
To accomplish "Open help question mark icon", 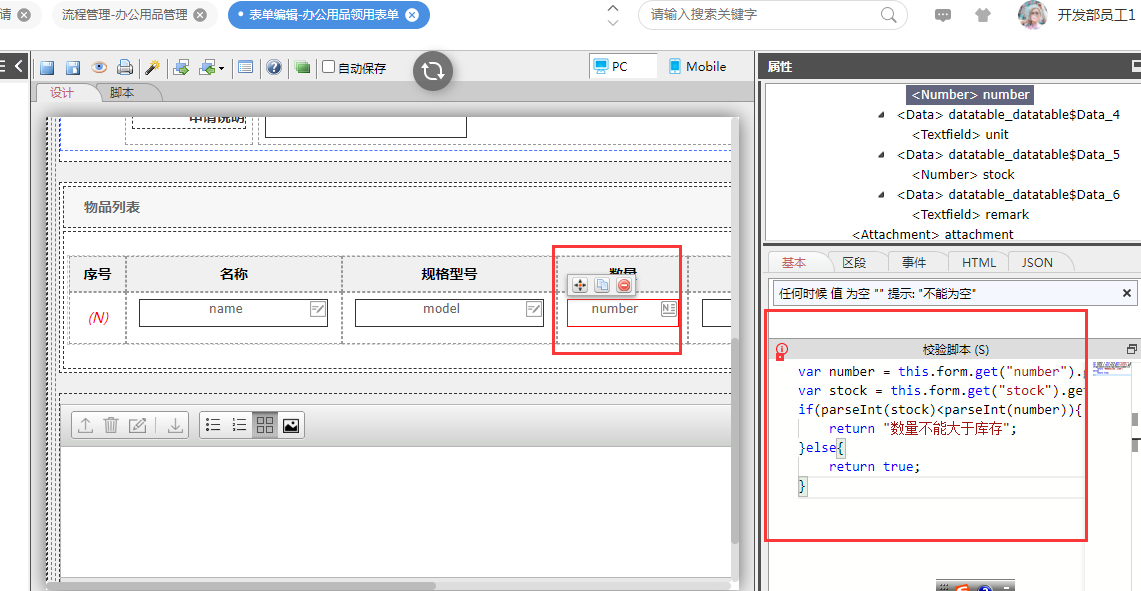I will (274, 68).
